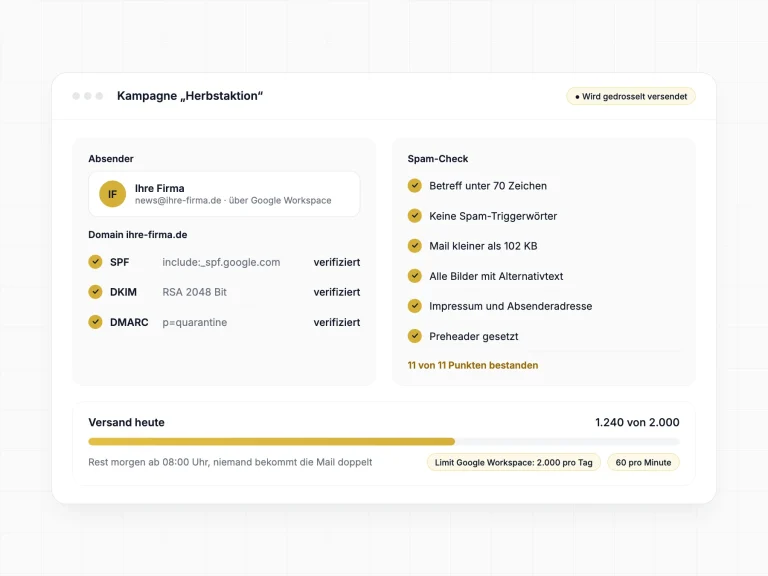
Task: Click the SPF verified checkmark icon
Action: pos(96,262)
